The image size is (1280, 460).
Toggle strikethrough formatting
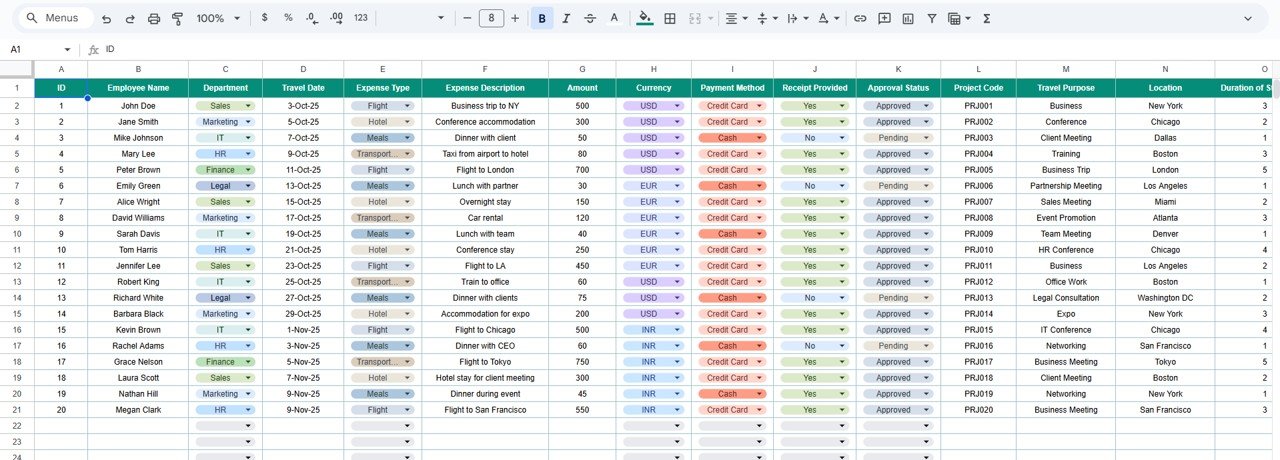click(590, 18)
